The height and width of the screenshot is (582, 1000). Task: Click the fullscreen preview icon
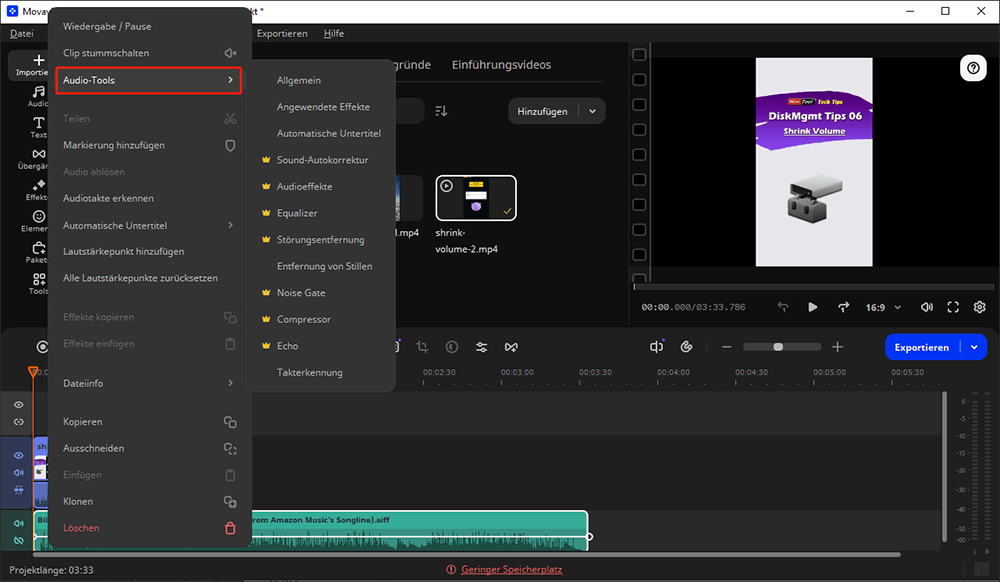tap(953, 307)
